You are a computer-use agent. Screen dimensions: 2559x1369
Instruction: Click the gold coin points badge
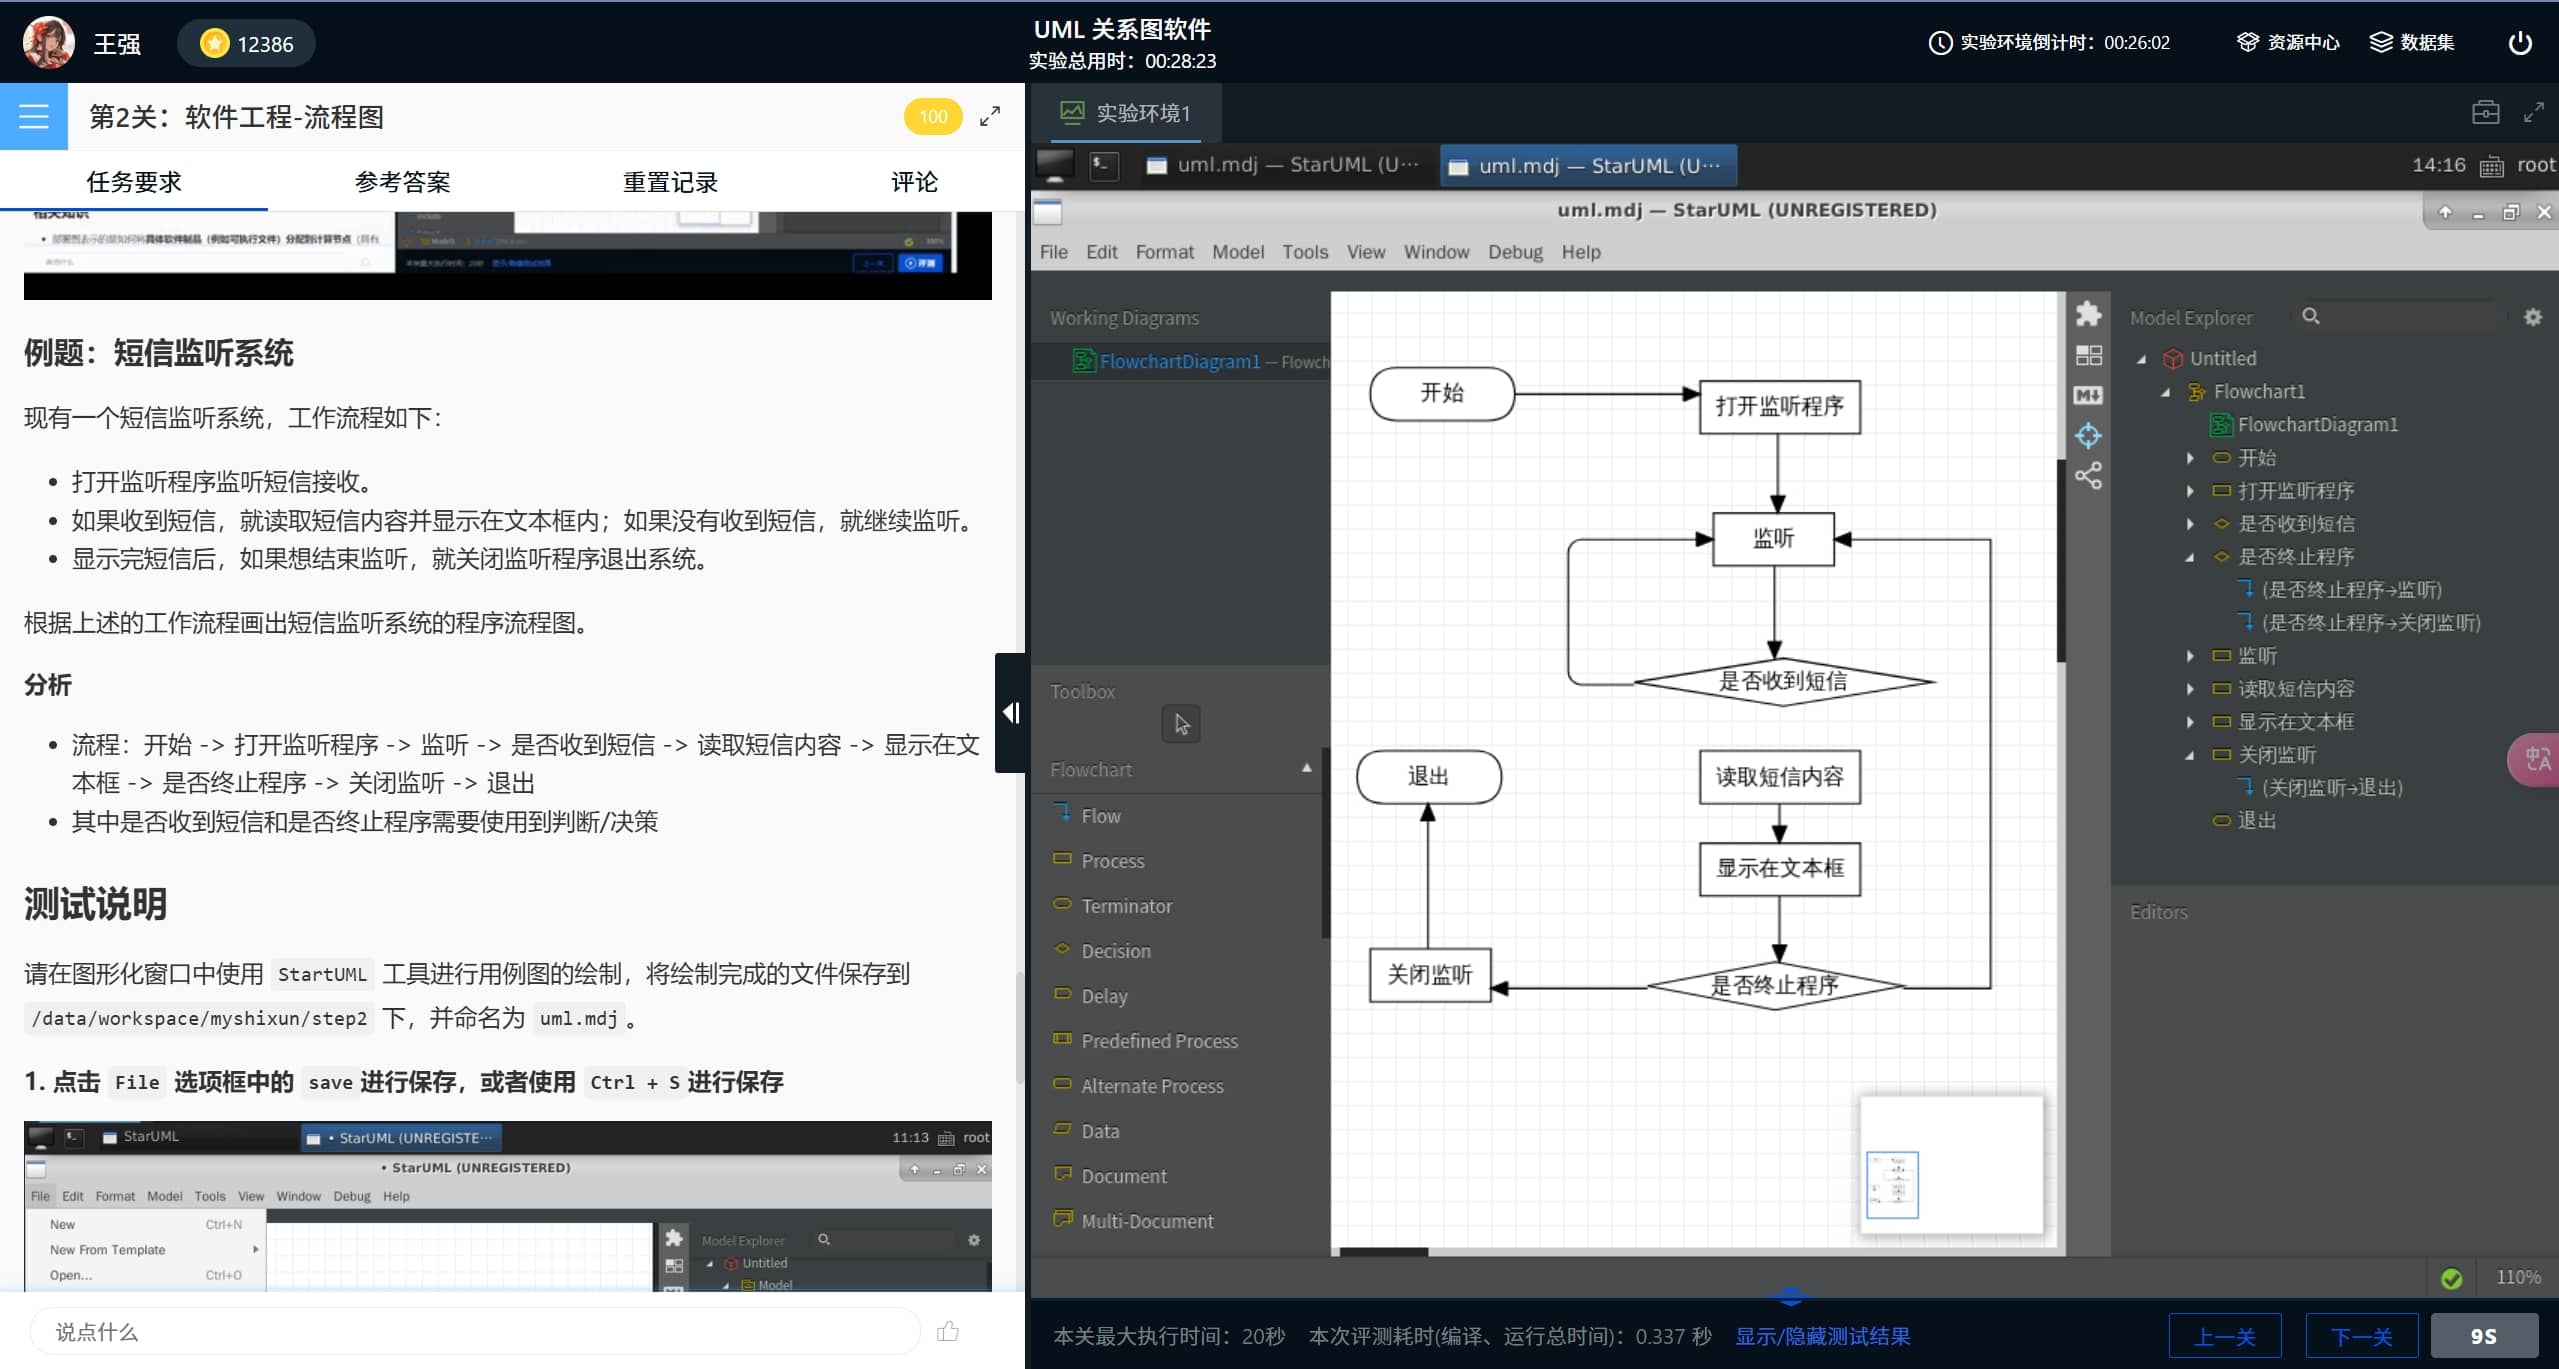pyautogui.click(x=247, y=44)
